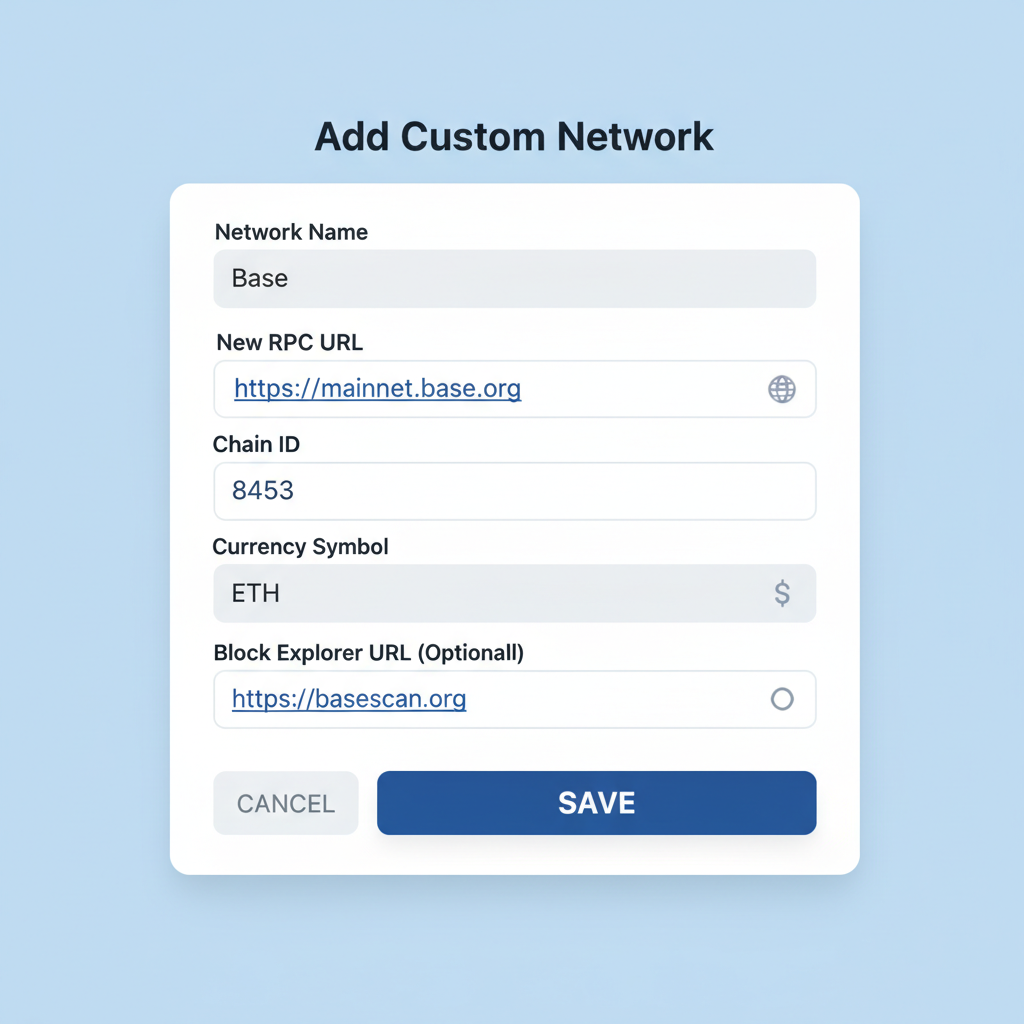The width and height of the screenshot is (1024, 1024).
Task: Click the globe icon beside the RPC URL
Action: (782, 389)
